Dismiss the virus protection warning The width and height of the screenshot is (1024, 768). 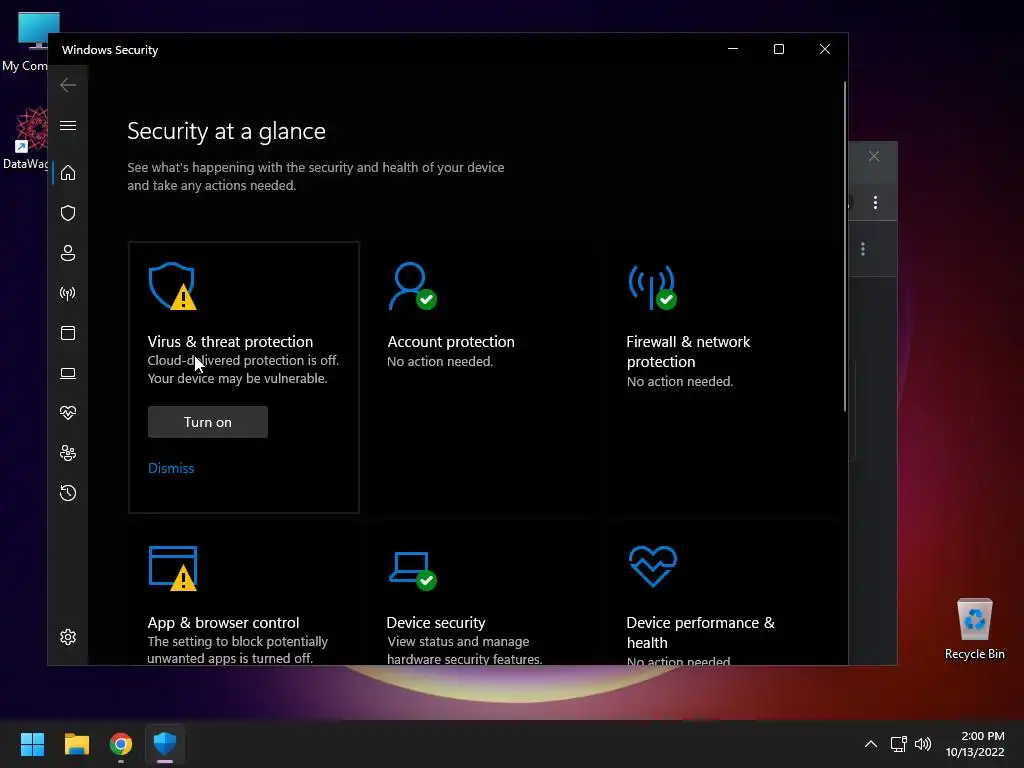tap(171, 468)
